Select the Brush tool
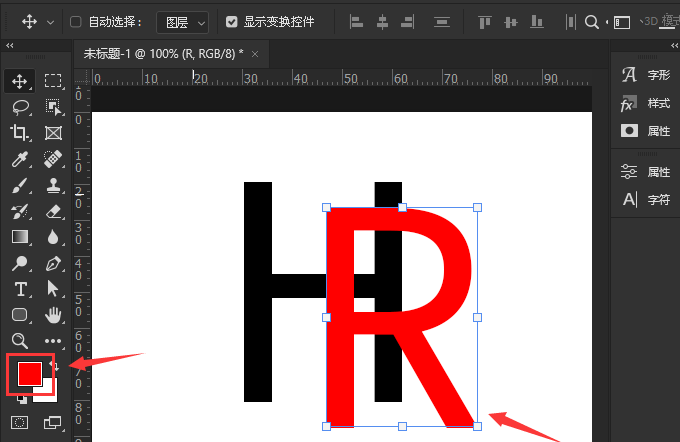 tap(20, 185)
